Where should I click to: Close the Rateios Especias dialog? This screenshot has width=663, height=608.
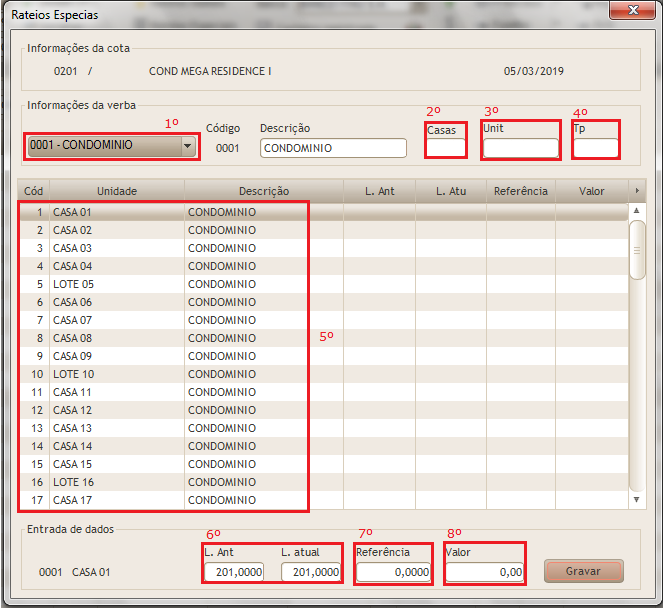click(633, 10)
